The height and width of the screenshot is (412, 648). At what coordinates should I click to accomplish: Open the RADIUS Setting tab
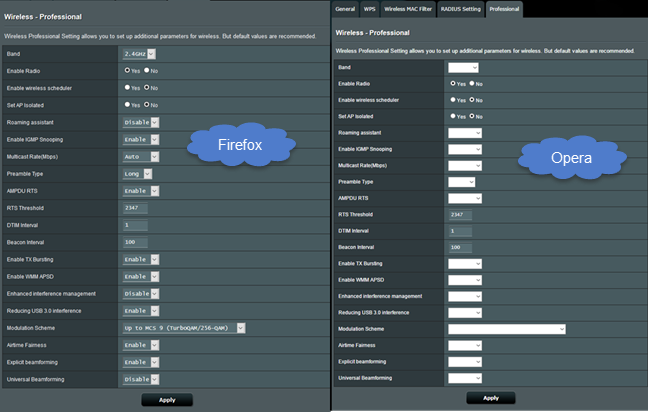[x=460, y=9]
